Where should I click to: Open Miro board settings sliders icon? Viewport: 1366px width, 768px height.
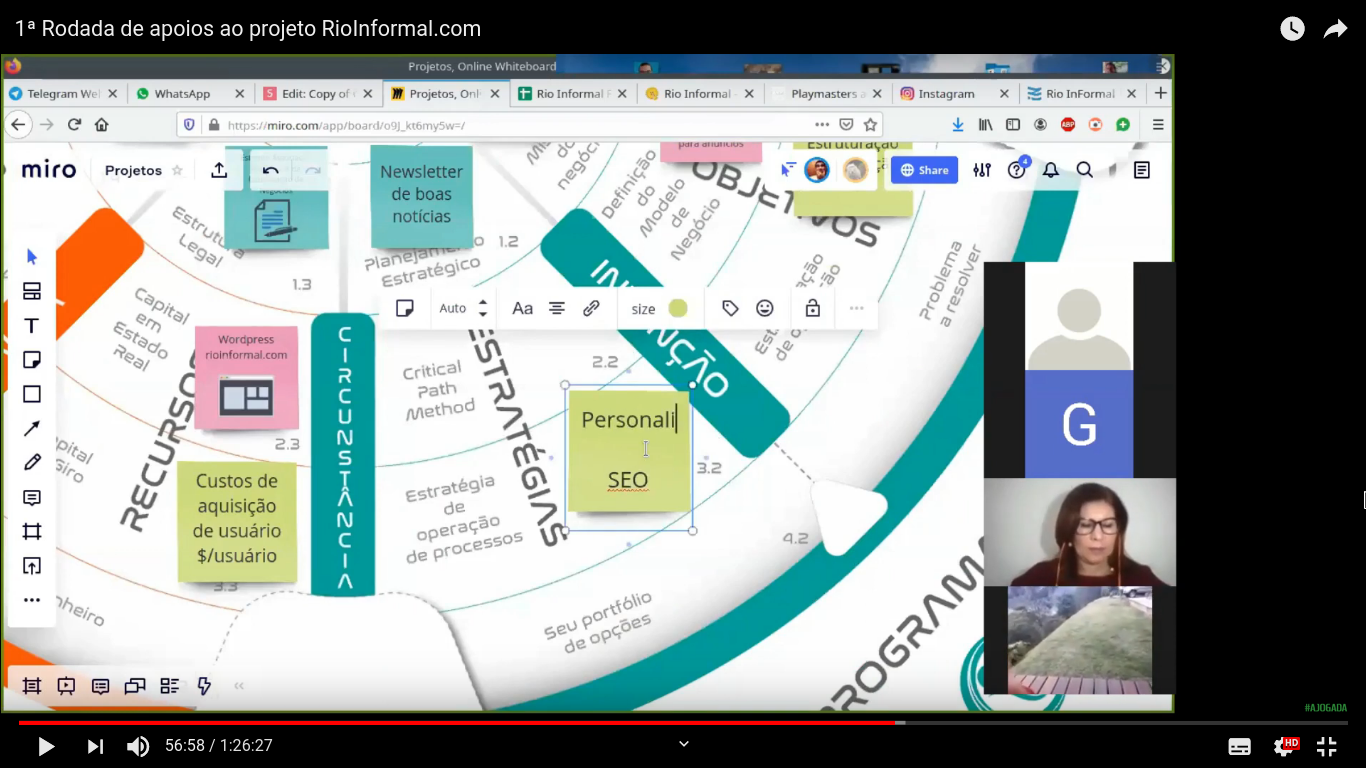point(982,170)
